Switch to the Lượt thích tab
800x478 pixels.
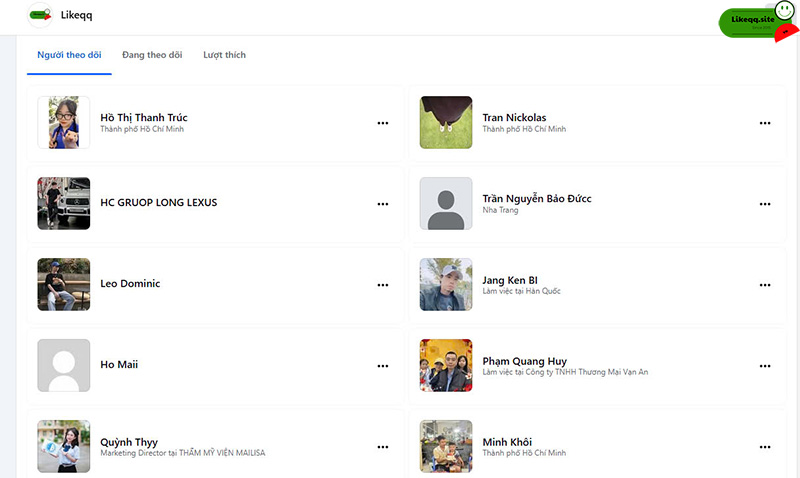(x=224, y=55)
